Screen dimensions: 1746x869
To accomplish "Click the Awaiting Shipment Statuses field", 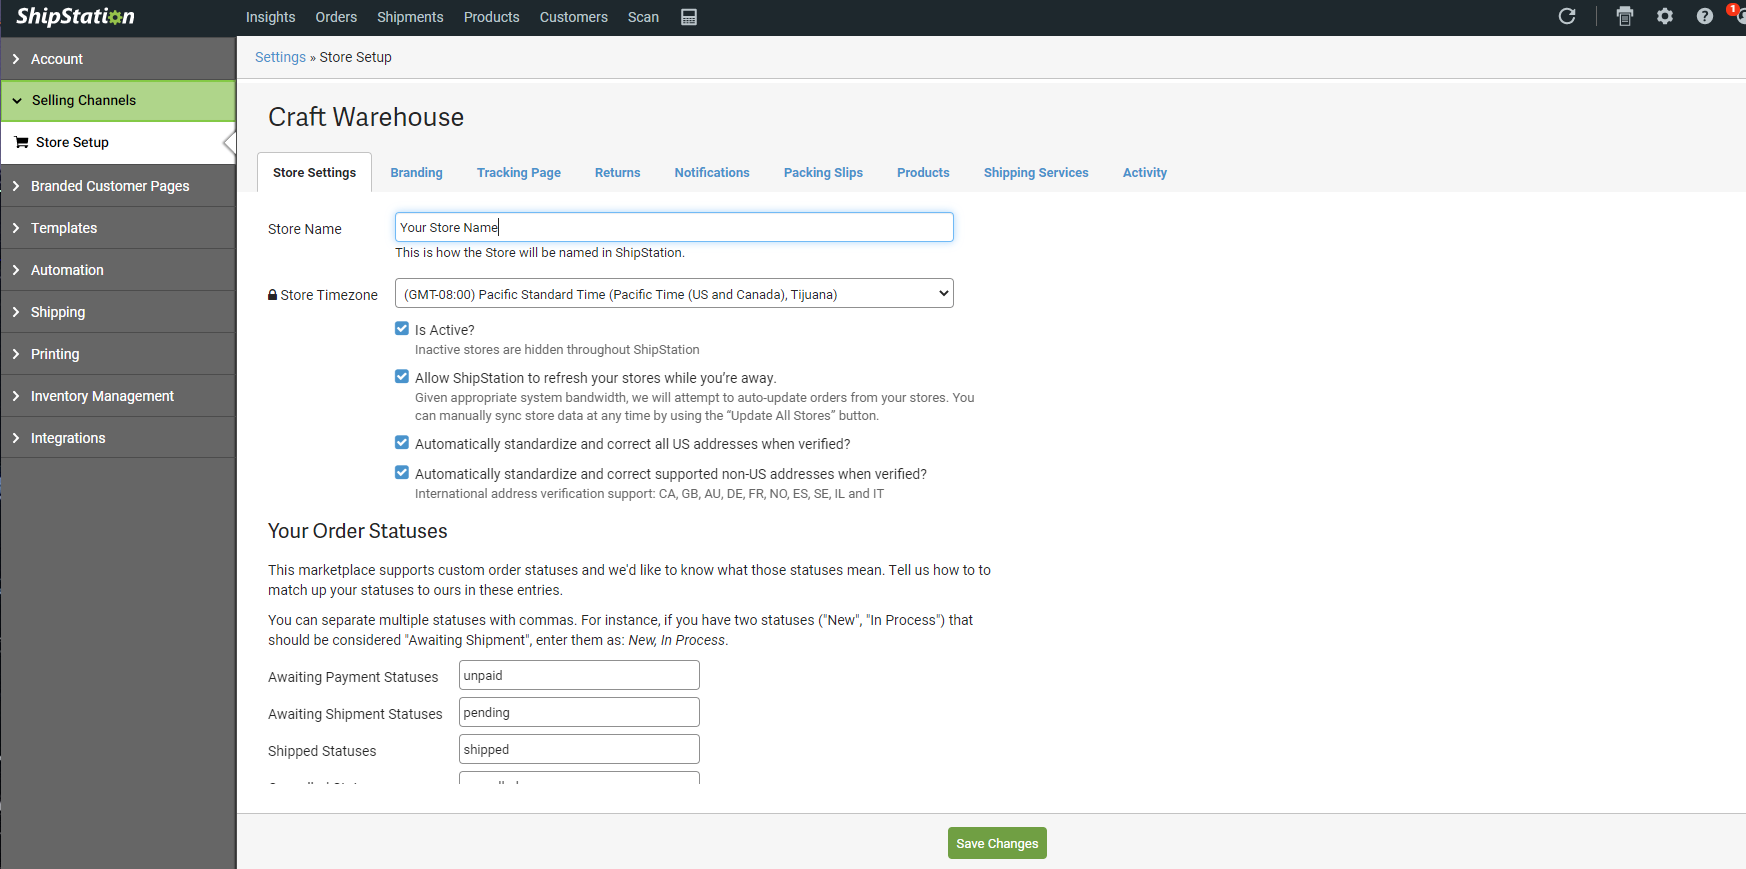I will pyautogui.click(x=579, y=713).
